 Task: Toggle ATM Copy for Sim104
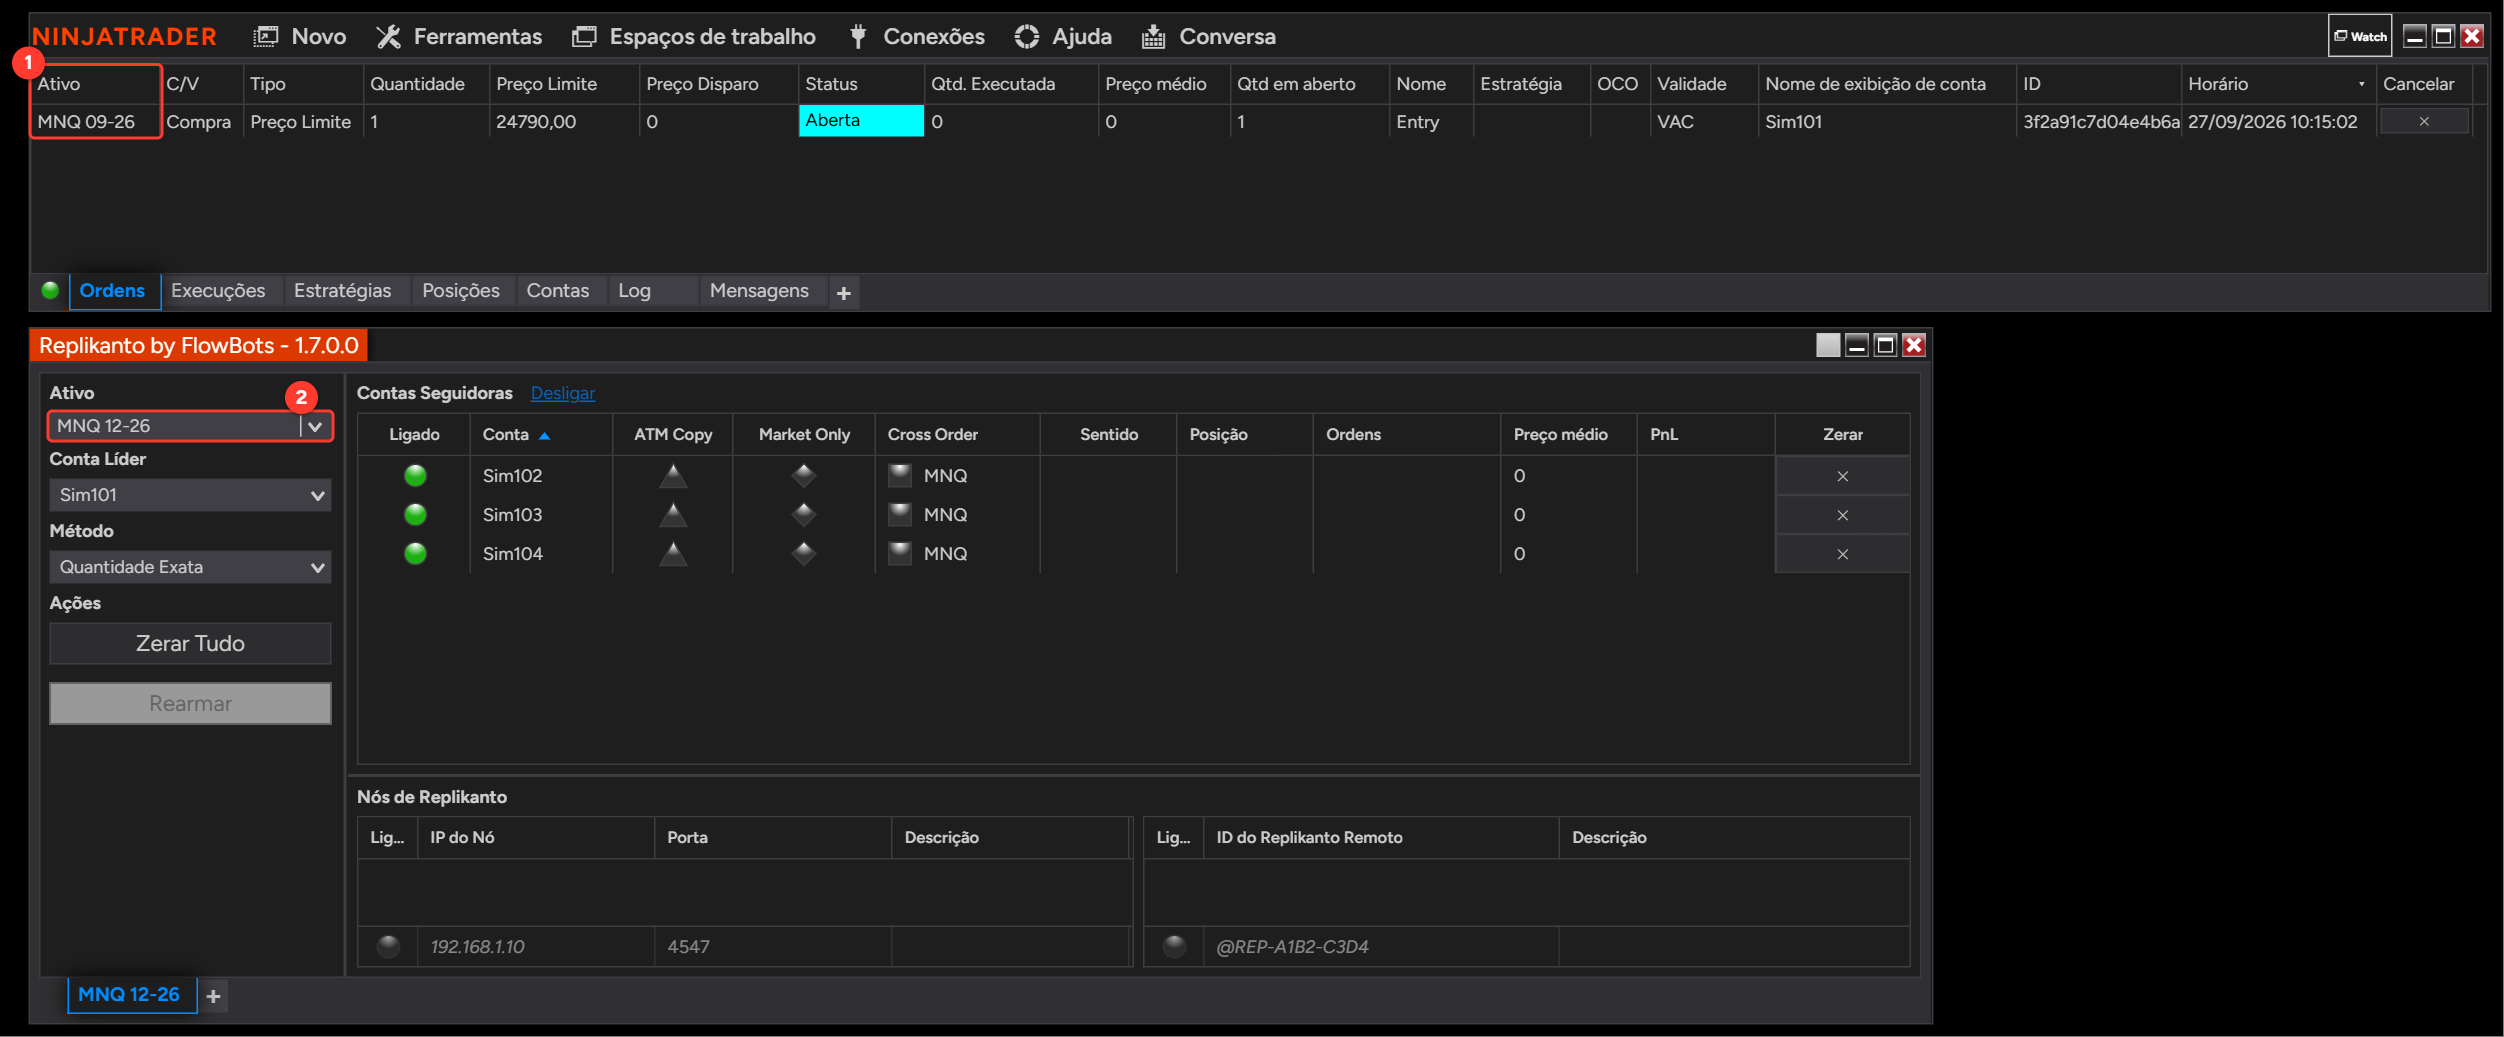point(673,553)
